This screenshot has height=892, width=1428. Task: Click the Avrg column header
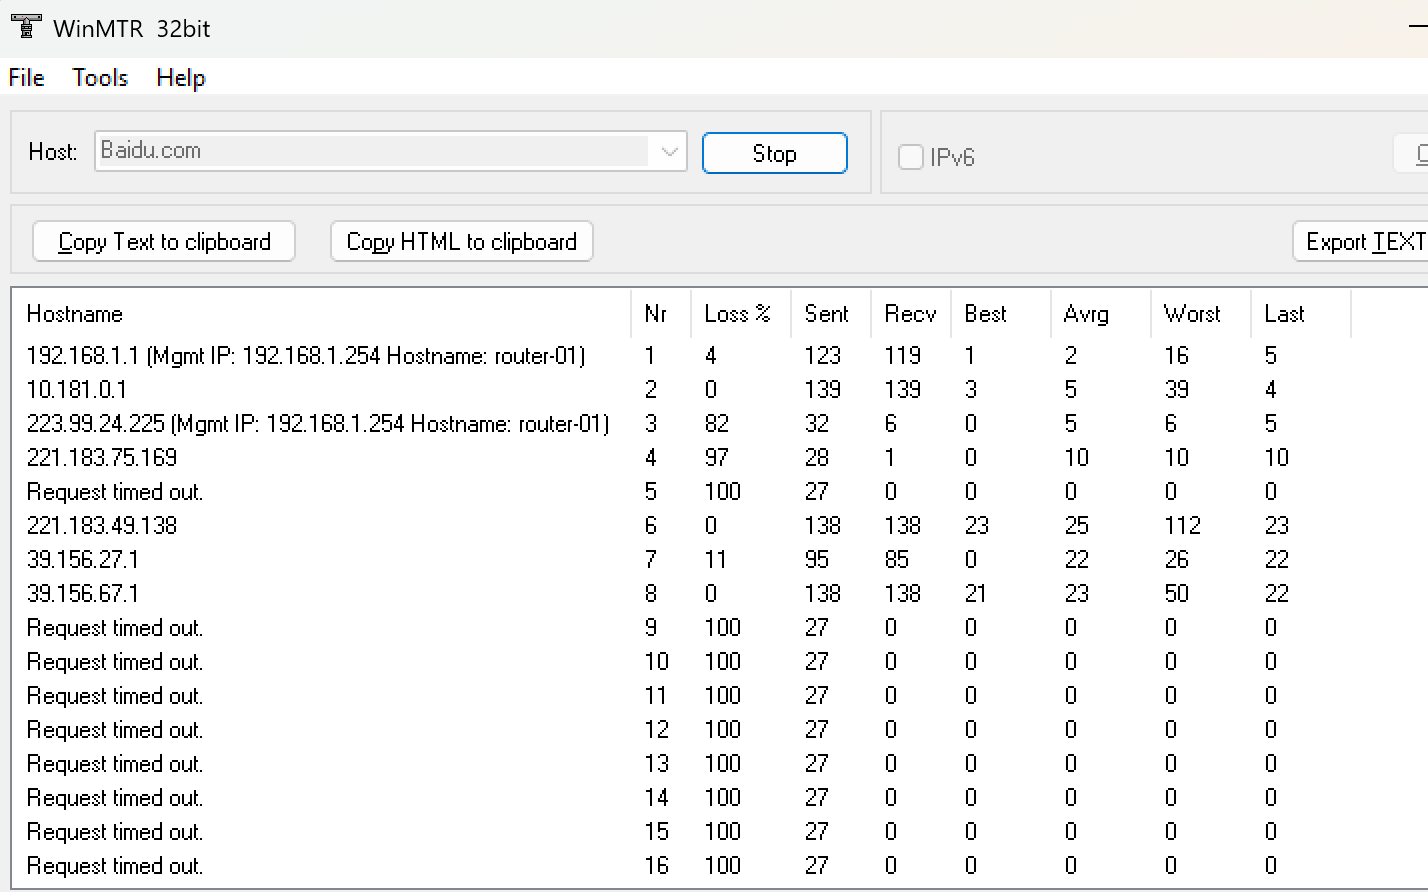point(1101,314)
